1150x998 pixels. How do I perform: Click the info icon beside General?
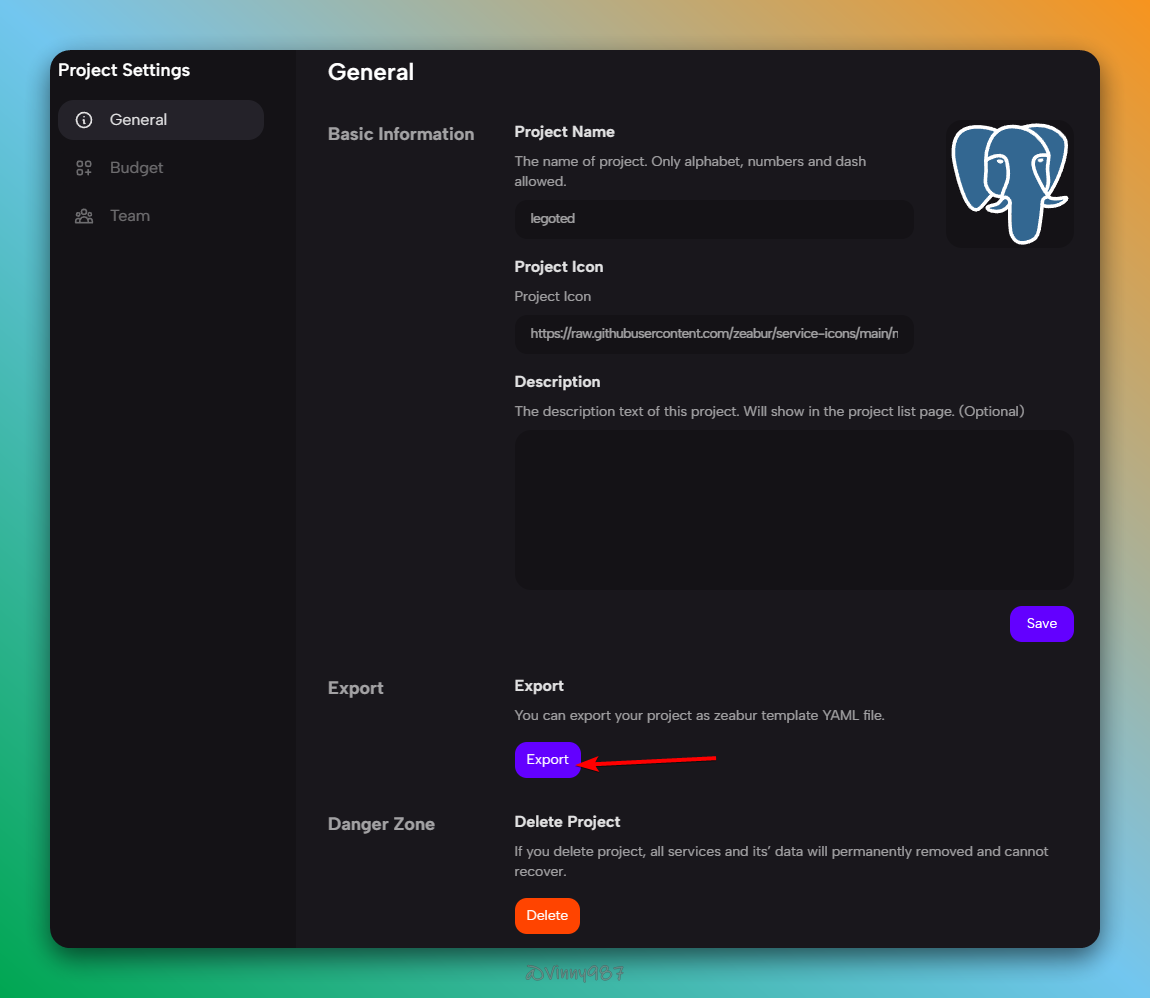point(84,120)
